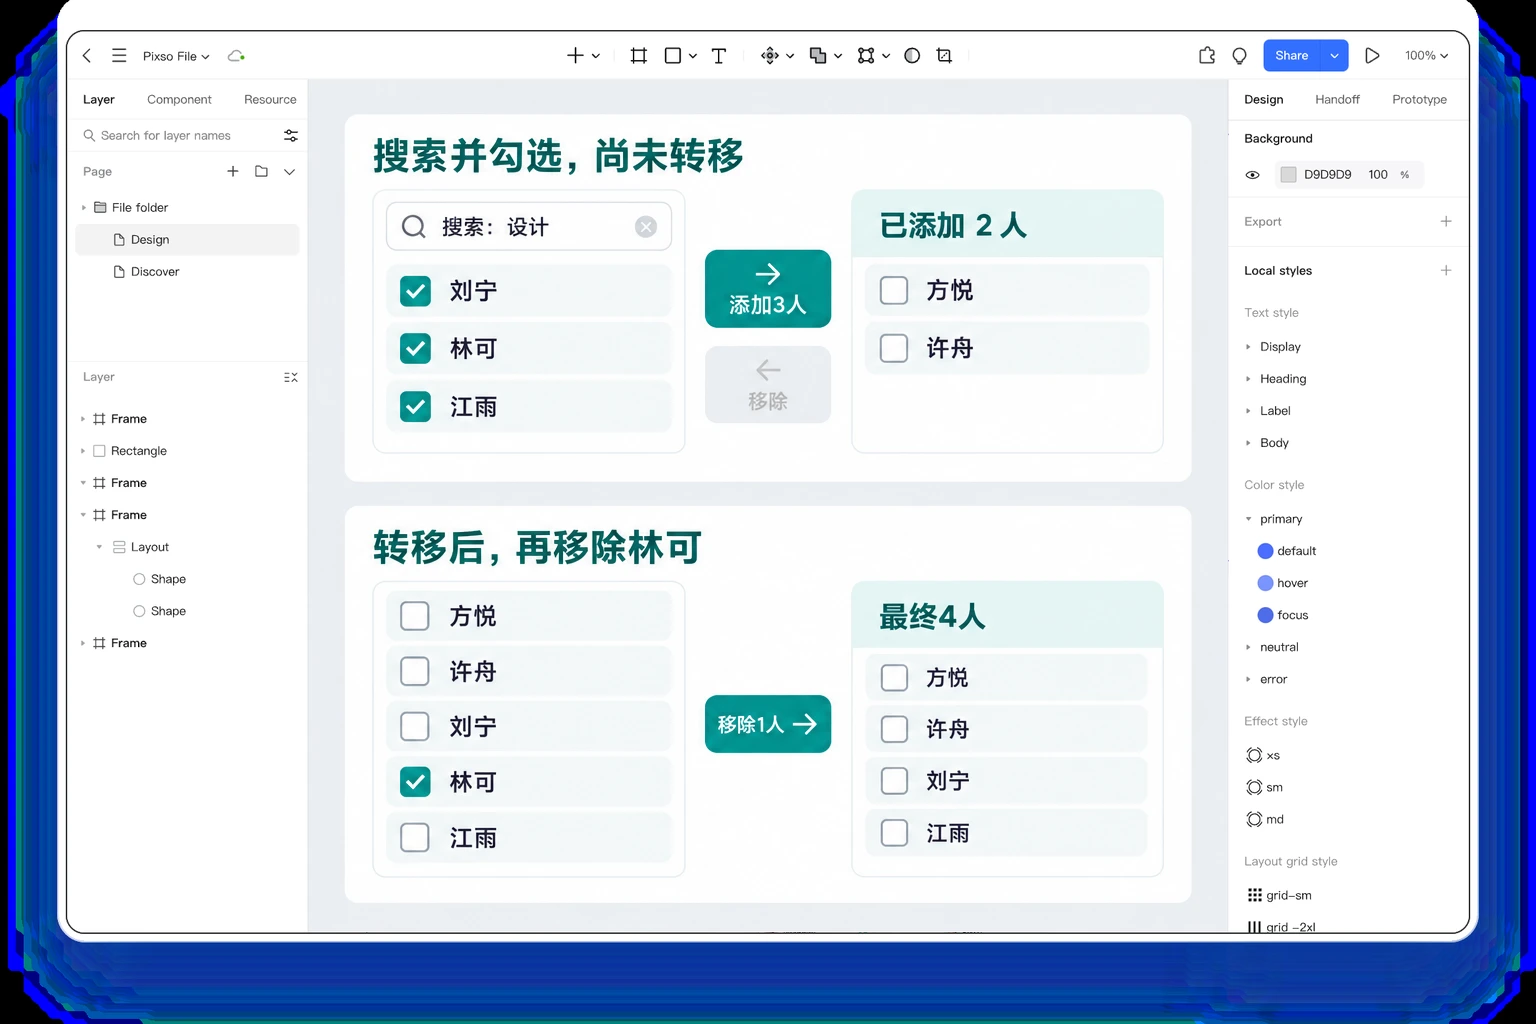
Task: Select the Frame tool in toolbar
Action: 639,56
